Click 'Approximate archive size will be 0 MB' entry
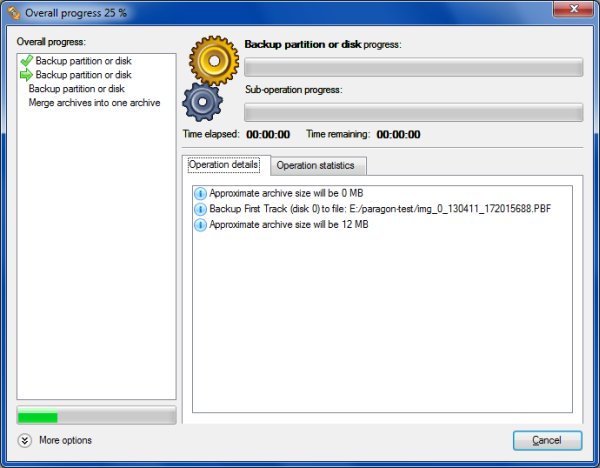The width and height of the screenshot is (600, 468). pyautogui.click(x=286, y=193)
